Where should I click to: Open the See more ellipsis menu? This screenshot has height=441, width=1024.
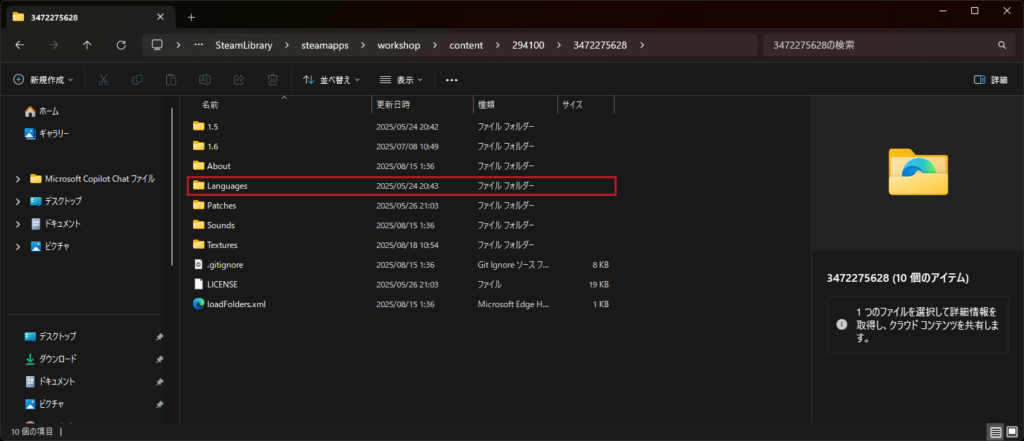(x=451, y=80)
